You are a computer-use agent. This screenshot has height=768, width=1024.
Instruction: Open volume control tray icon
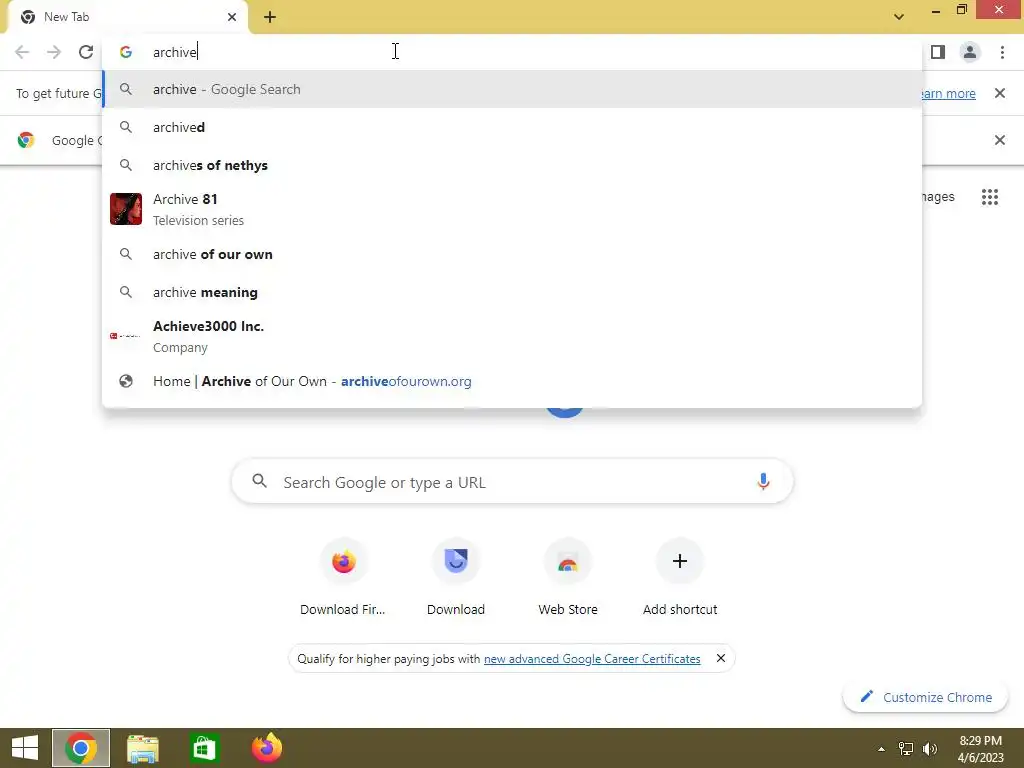point(930,748)
